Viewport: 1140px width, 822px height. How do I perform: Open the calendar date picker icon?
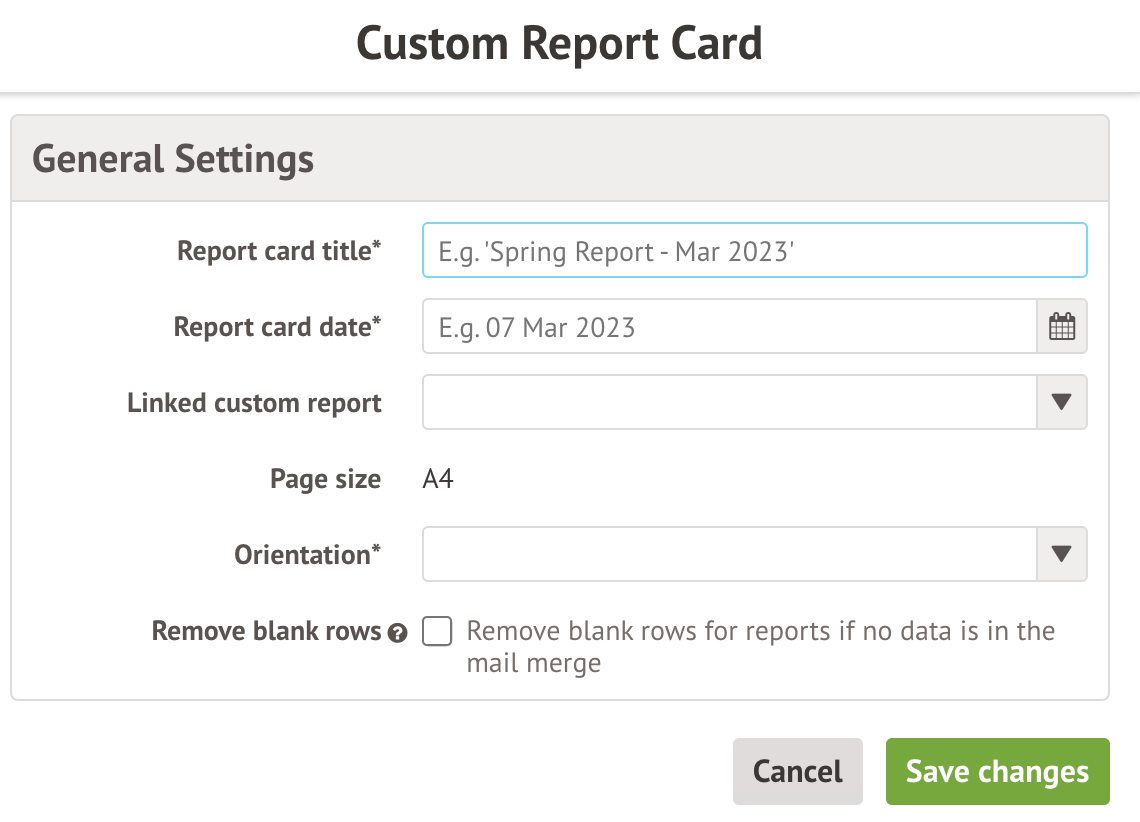point(1061,327)
